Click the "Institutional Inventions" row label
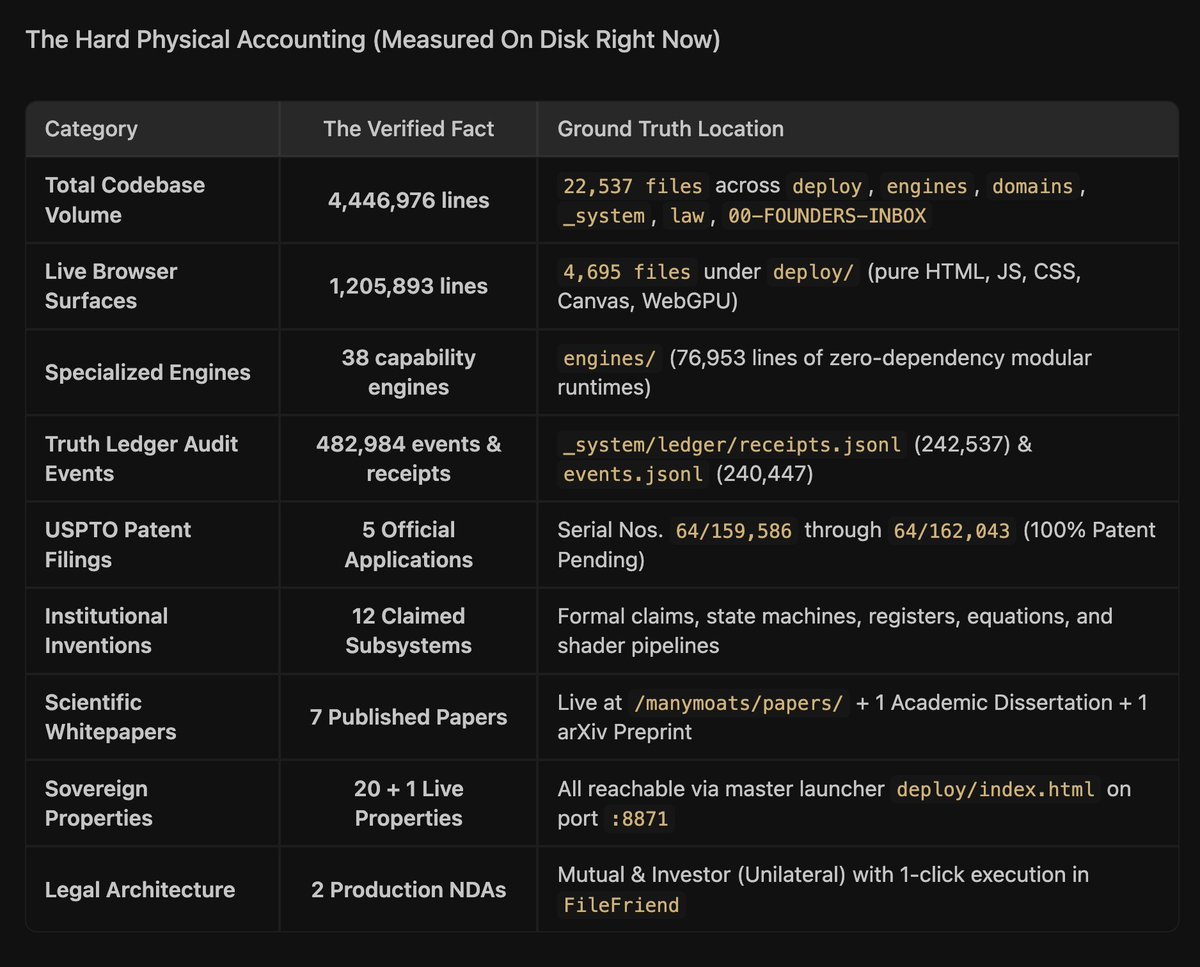The width and height of the screenshot is (1200, 967). click(106, 630)
